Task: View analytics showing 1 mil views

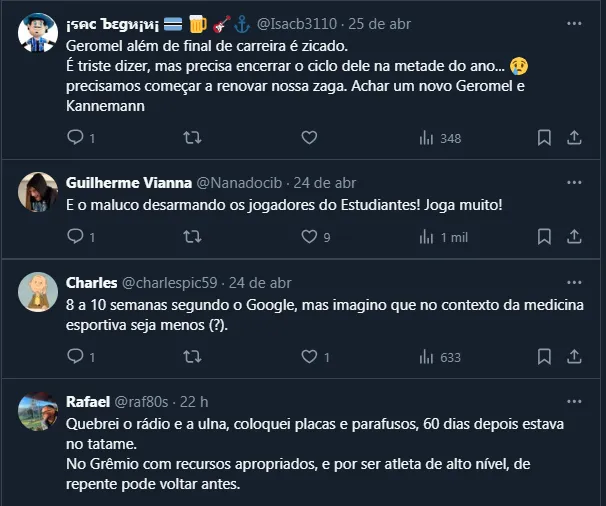Action: [x=441, y=237]
